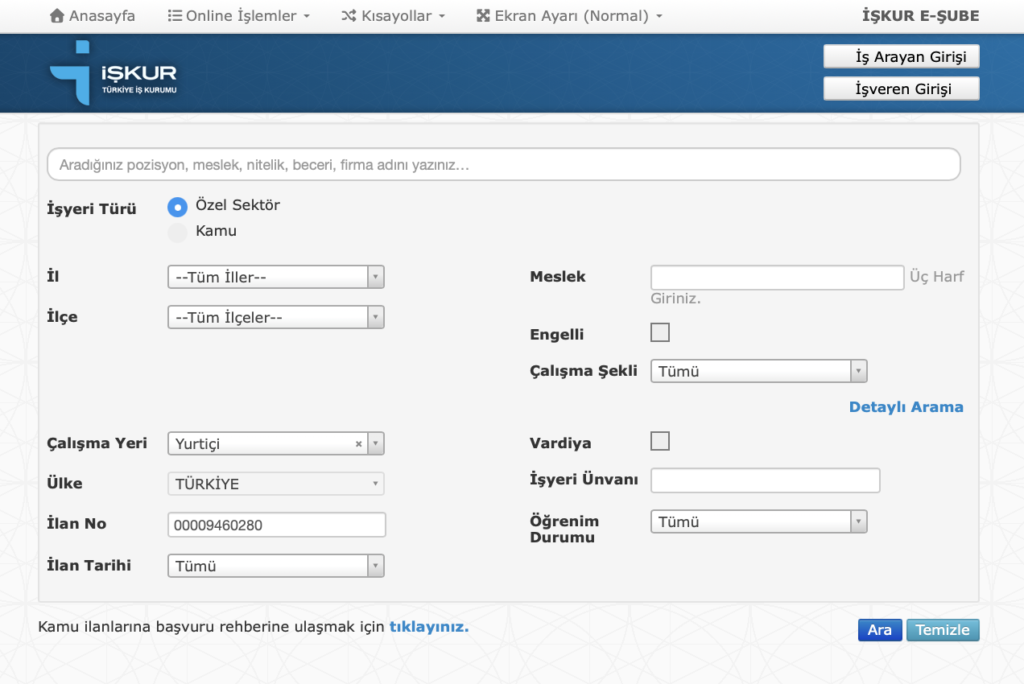Expand the Öğrenim Durumu dropdown

pos(758,522)
